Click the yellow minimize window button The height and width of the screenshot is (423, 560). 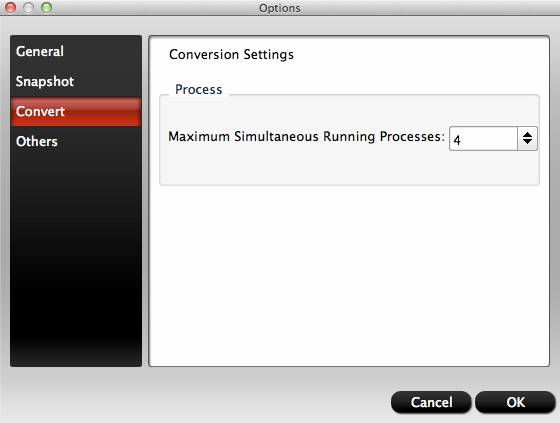[29, 8]
